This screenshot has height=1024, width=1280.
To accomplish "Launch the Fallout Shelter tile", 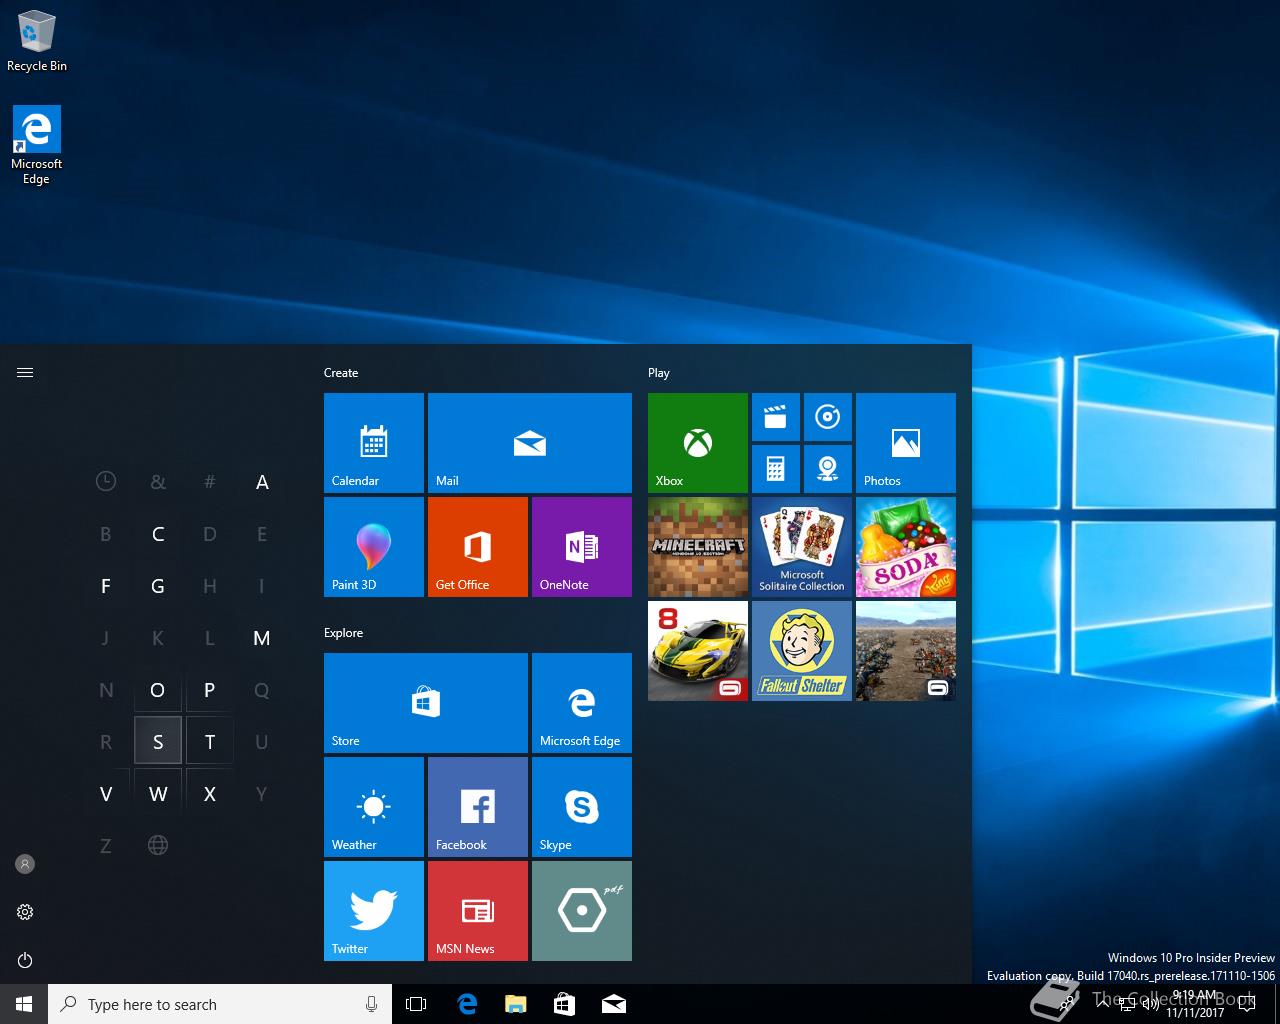I will (x=802, y=651).
